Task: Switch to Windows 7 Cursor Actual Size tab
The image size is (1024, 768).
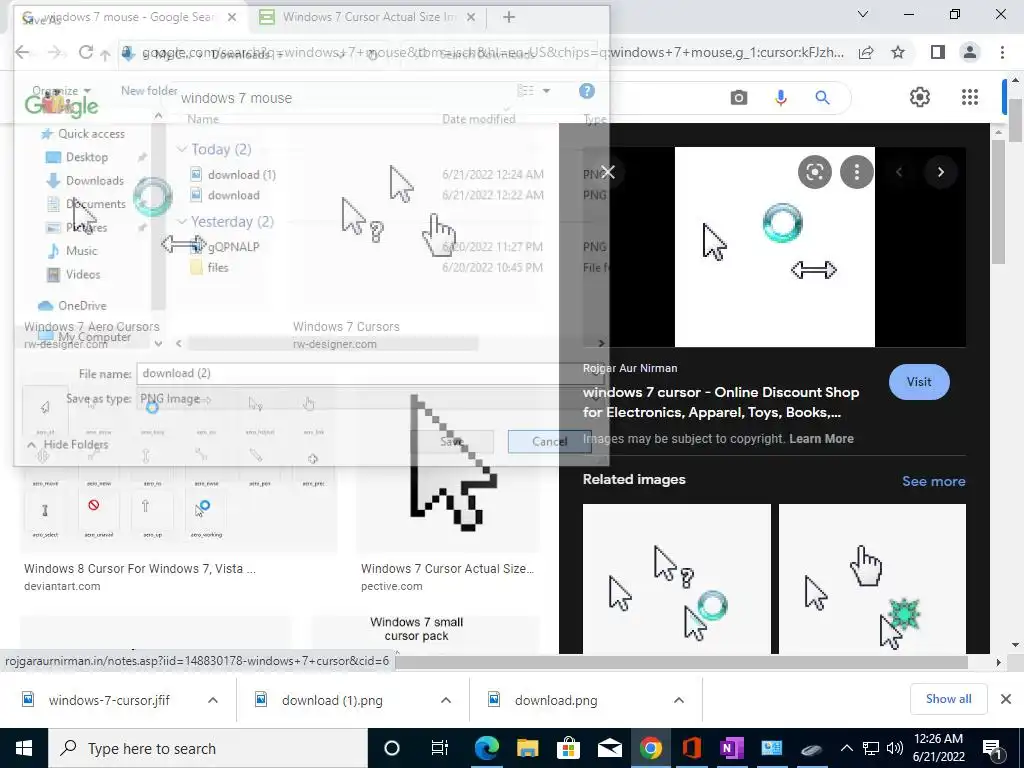Action: [369, 18]
